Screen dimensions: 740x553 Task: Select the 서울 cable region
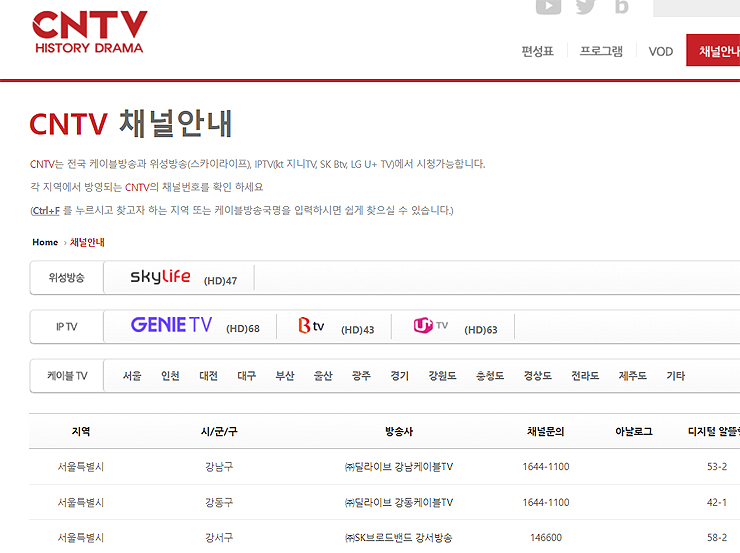point(132,376)
